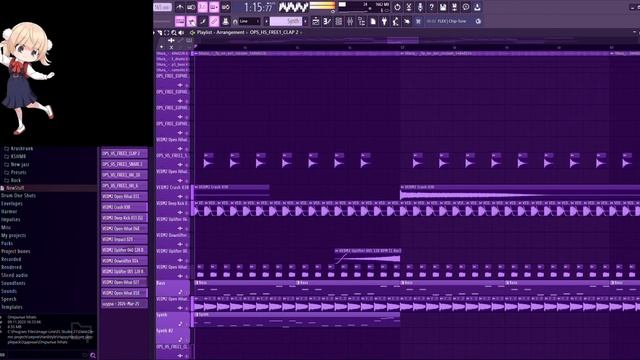Click the Playlist breadcrumb label
Image resolution: width=640 pixels, height=360 pixels.
(x=204, y=32)
